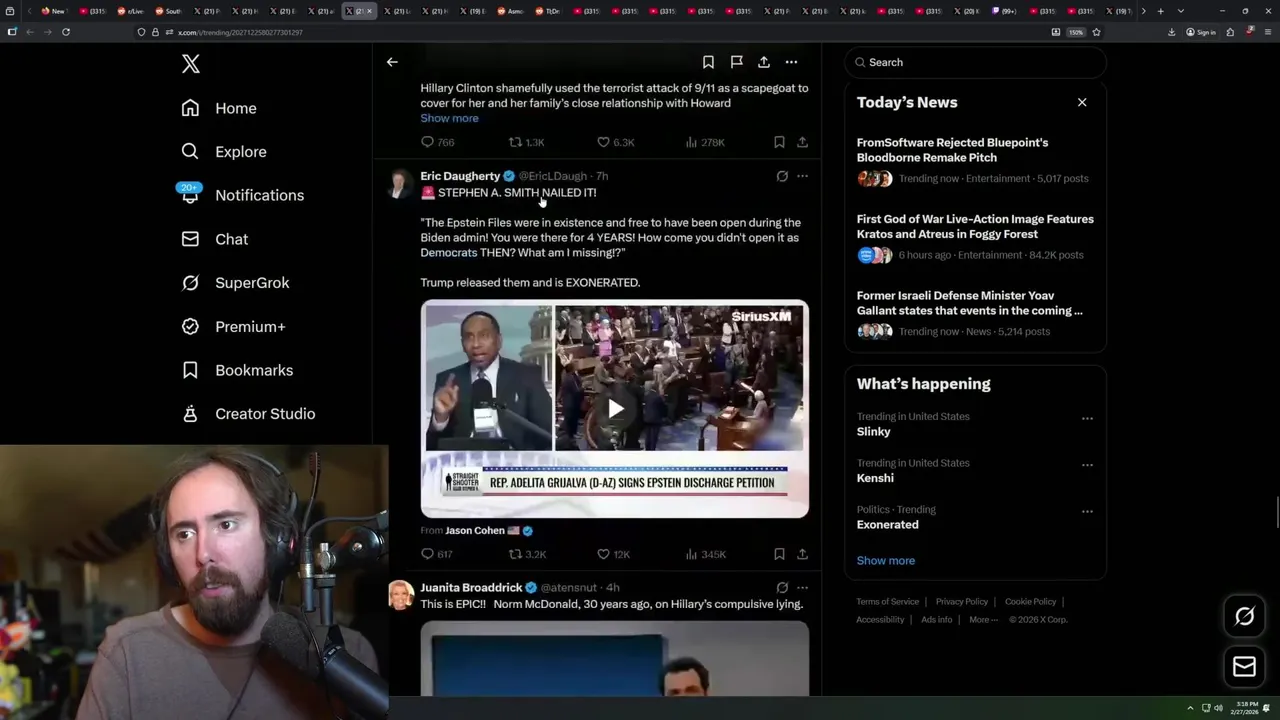The width and height of the screenshot is (1280, 720).
Task: Open more options for Slinky trend
Action: pos(1087,418)
